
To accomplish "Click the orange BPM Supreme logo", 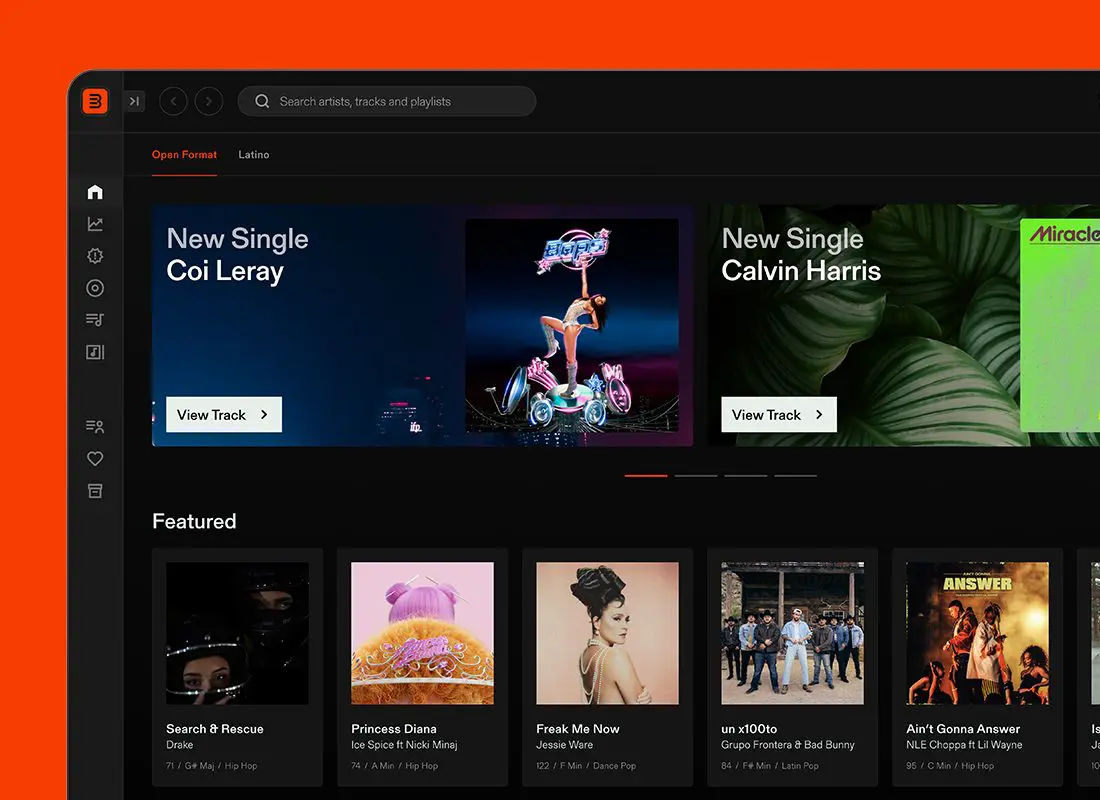I will click(95, 101).
